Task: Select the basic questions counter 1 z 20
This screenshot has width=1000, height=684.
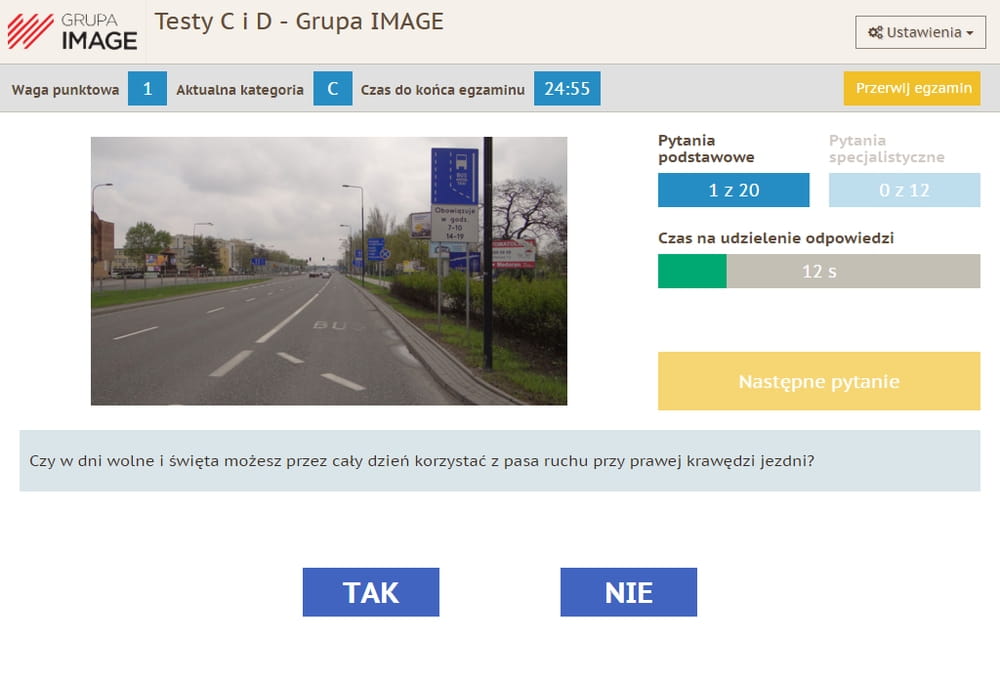Action: pos(733,190)
